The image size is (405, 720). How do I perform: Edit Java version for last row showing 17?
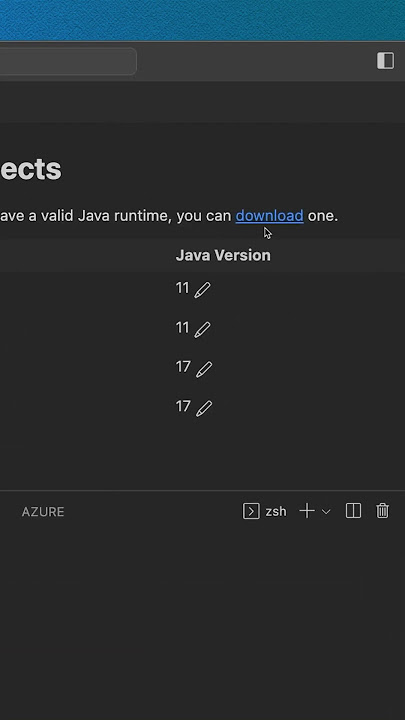204,408
